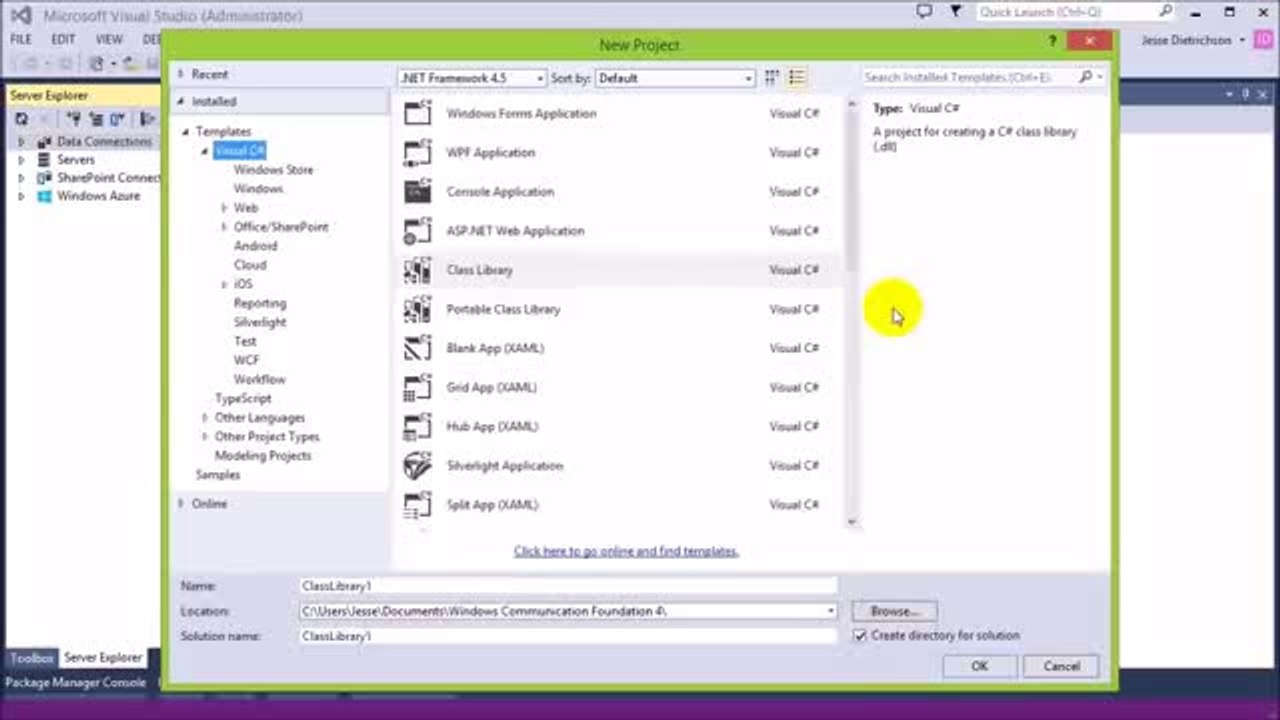Select the Modeling Projects category
Image resolution: width=1280 pixels, height=720 pixels.
[263, 456]
